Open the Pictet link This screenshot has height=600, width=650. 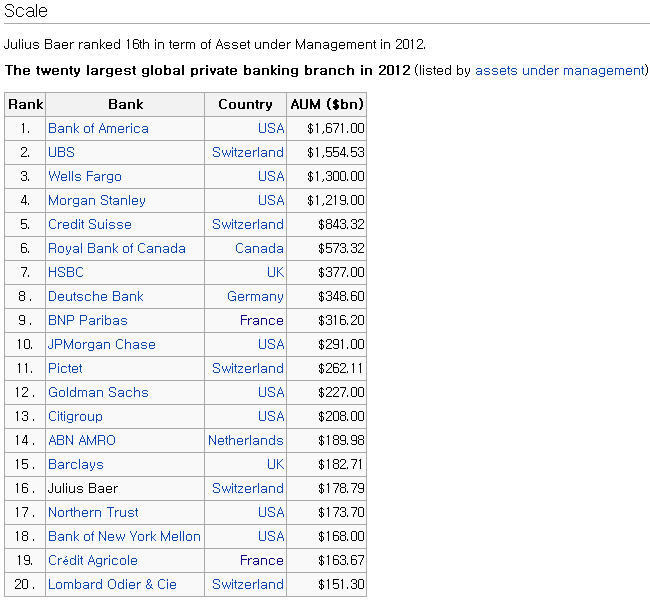click(65, 369)
